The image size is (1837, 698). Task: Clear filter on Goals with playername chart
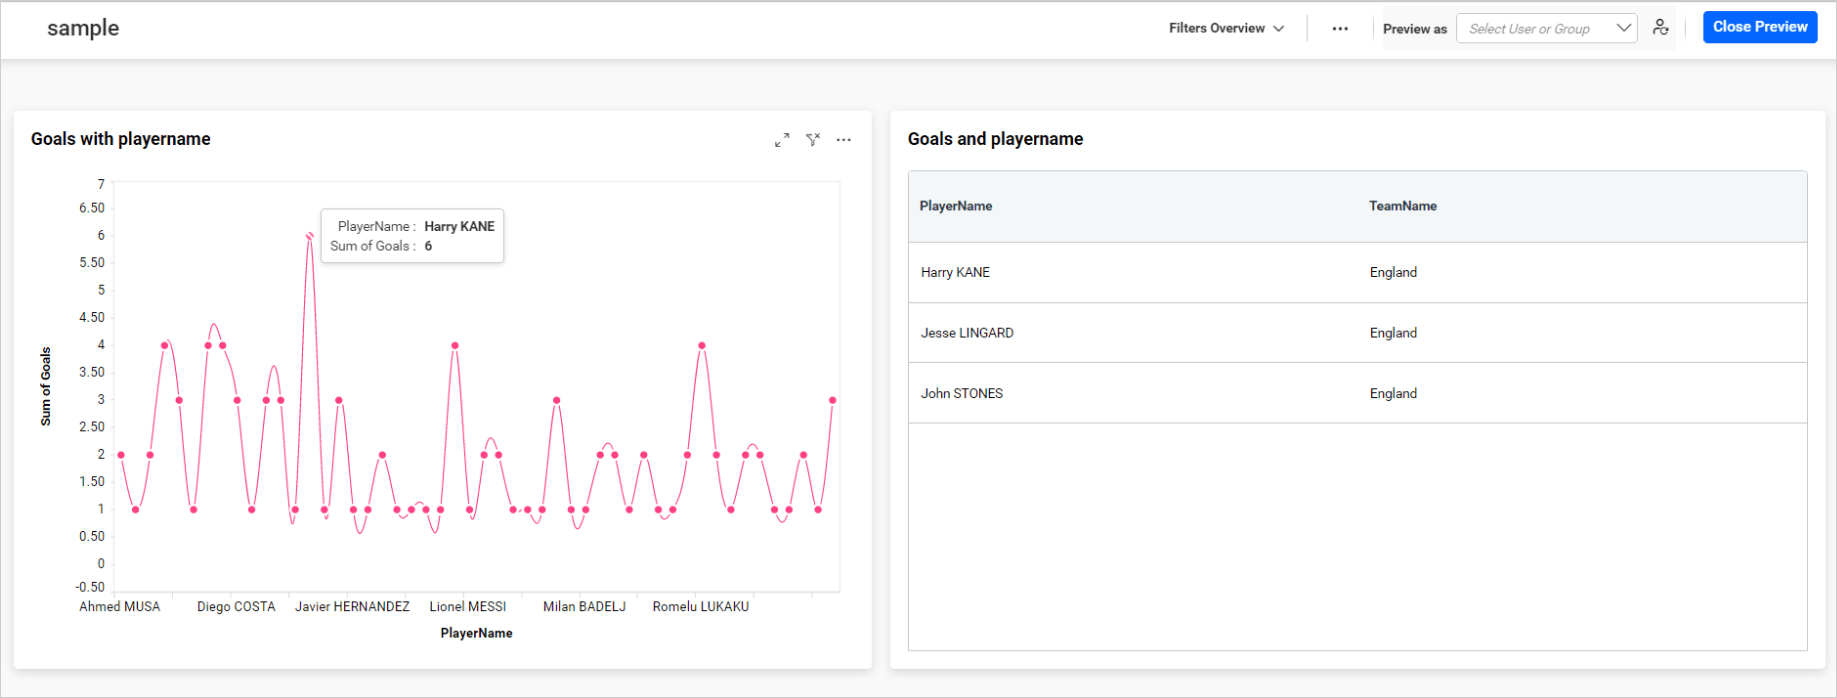tap(813, 140)
